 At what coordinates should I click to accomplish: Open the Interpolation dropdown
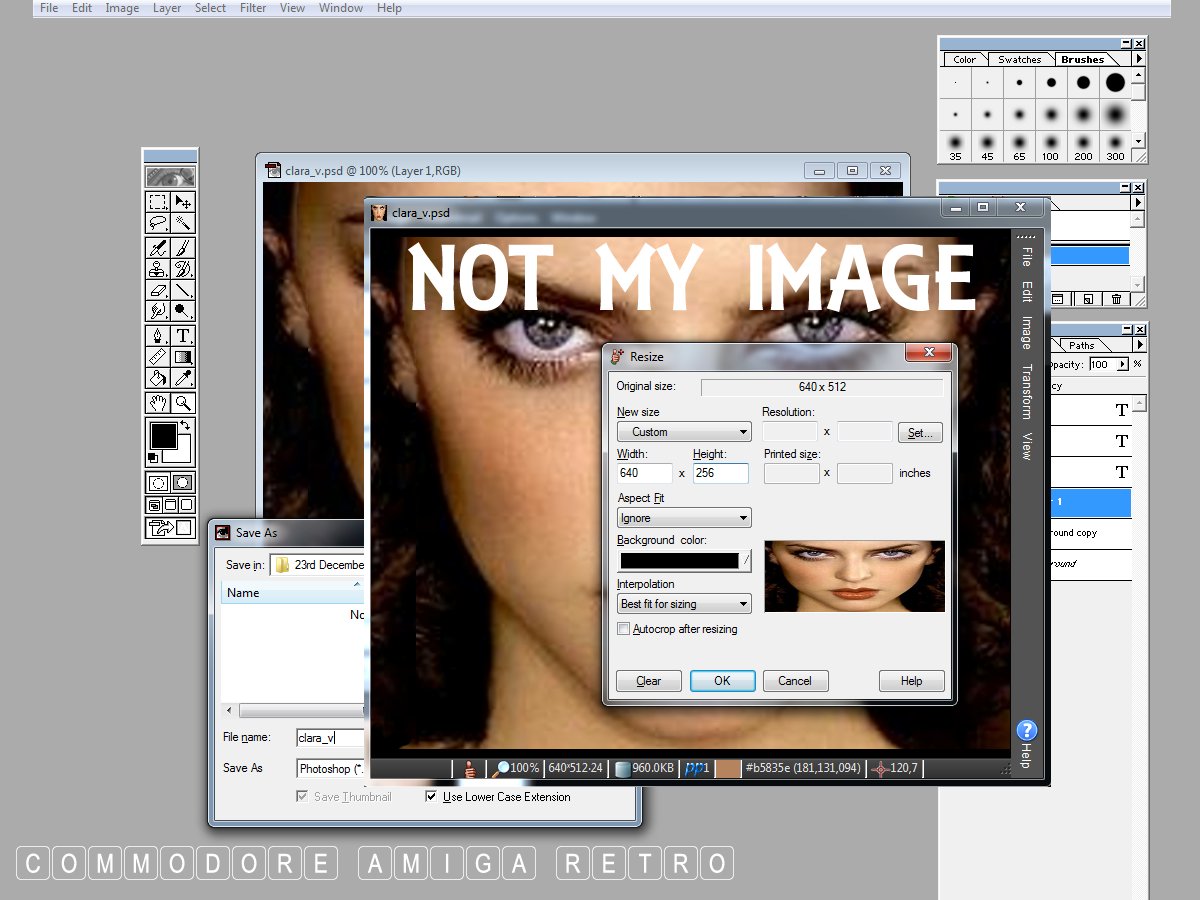[684, 604]
